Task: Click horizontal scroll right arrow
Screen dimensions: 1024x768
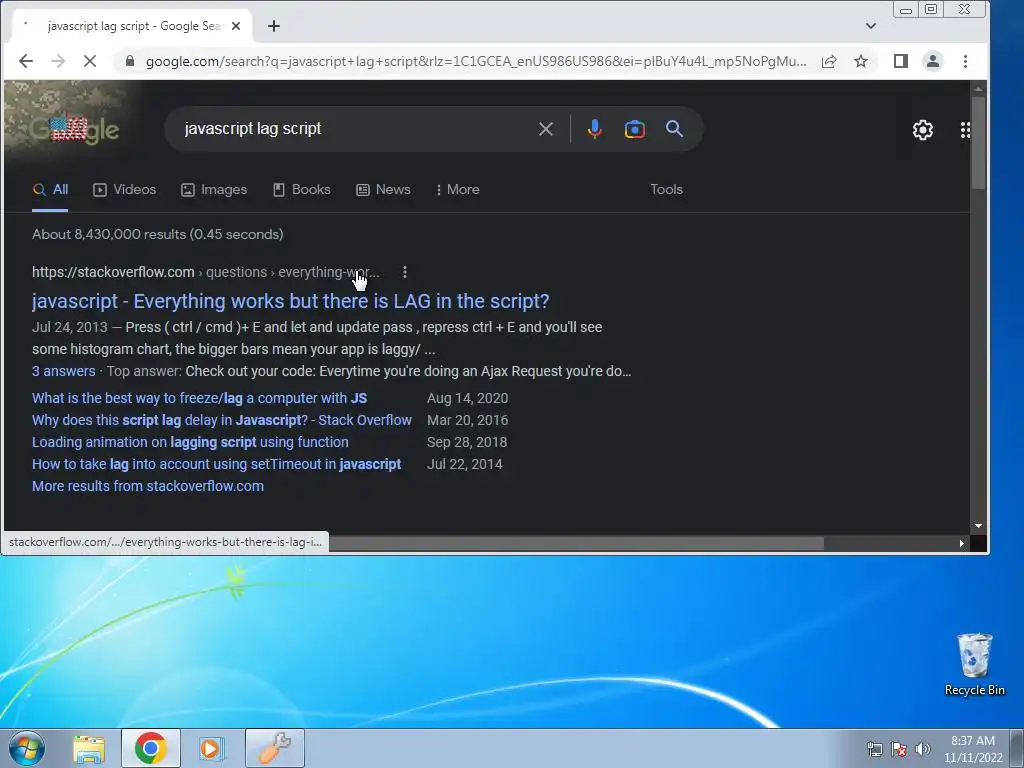Action: (x=961, y=543)
